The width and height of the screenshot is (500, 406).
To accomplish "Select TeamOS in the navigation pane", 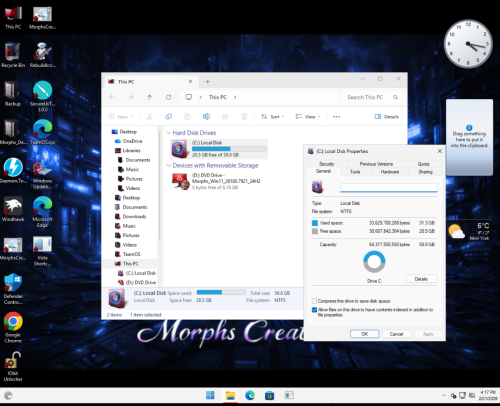I will coord(131,254).
